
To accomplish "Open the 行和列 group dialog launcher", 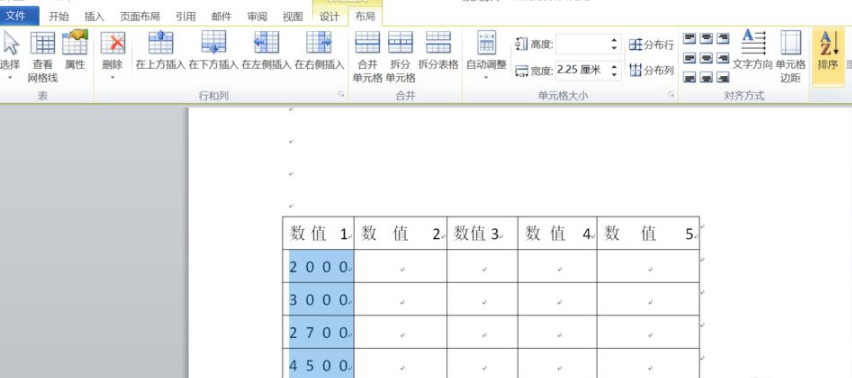I will click(341, 94).
